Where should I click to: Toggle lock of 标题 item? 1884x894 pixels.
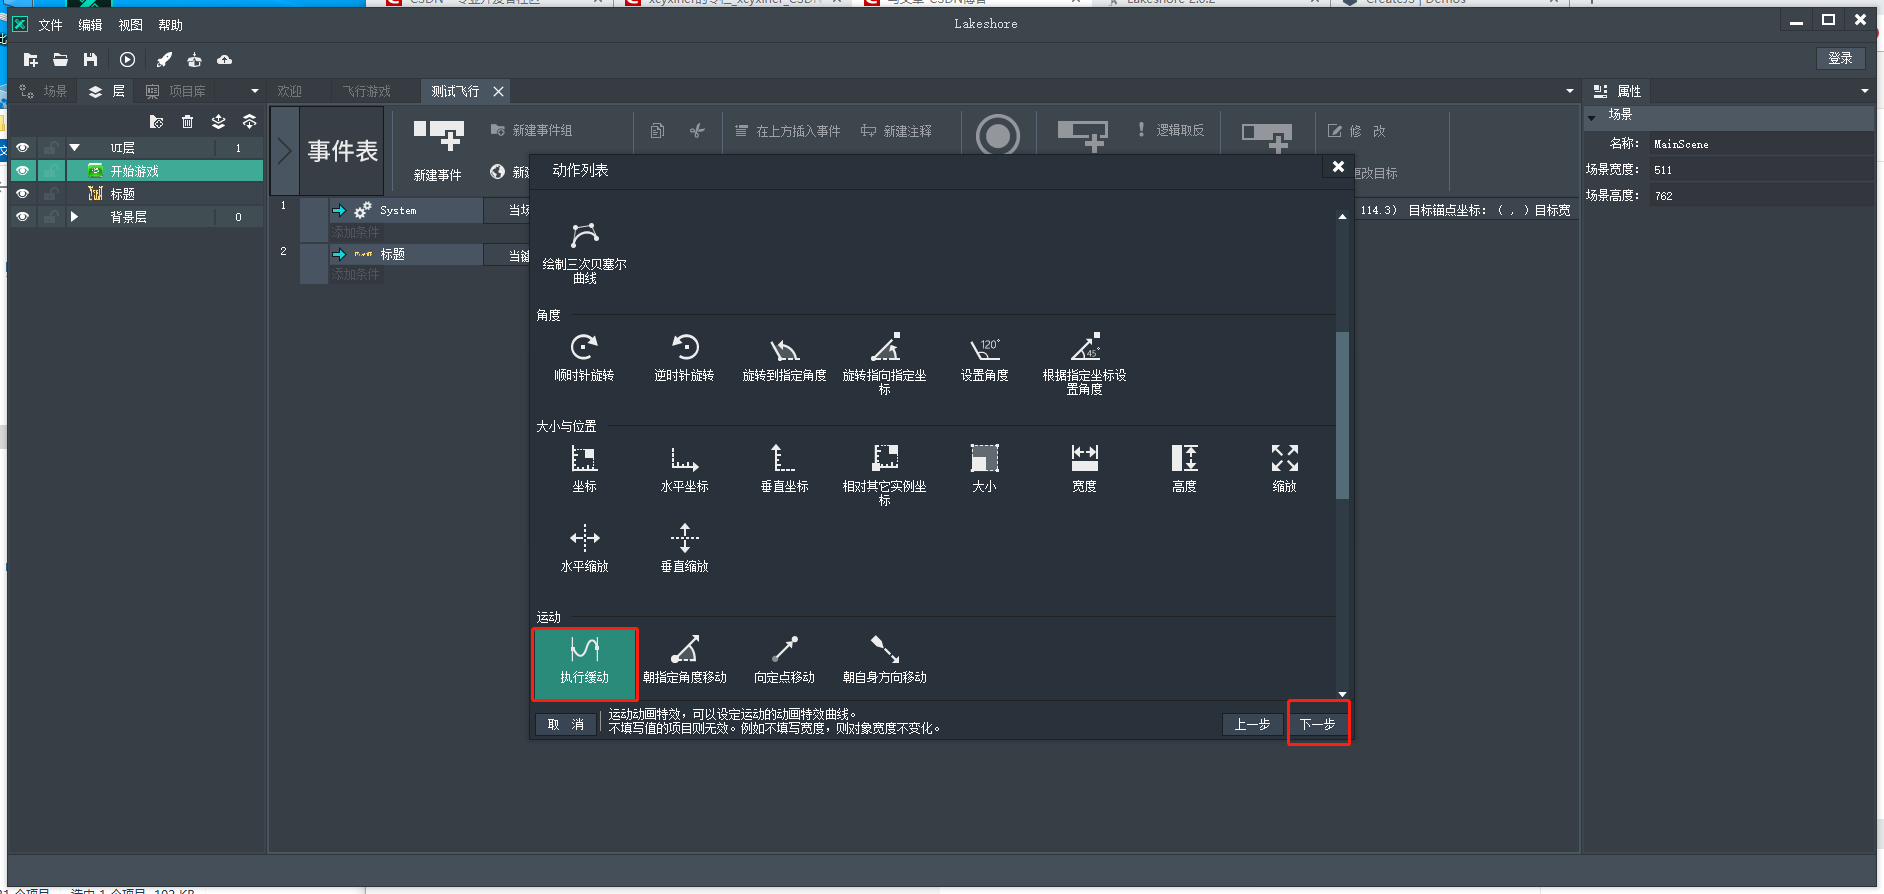point(50,194)
